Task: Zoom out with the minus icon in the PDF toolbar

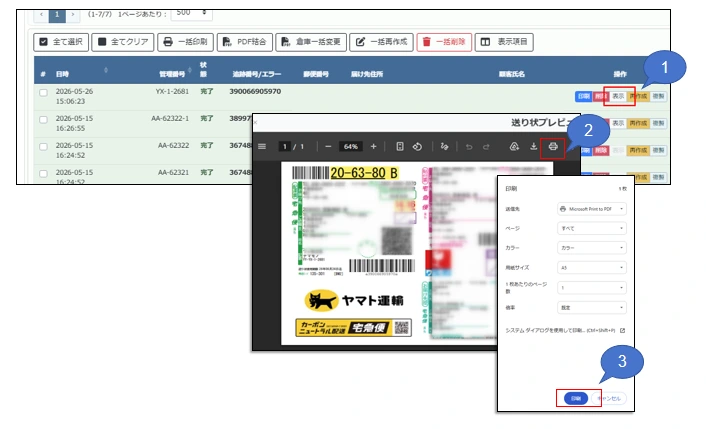Action: (328, 146)
